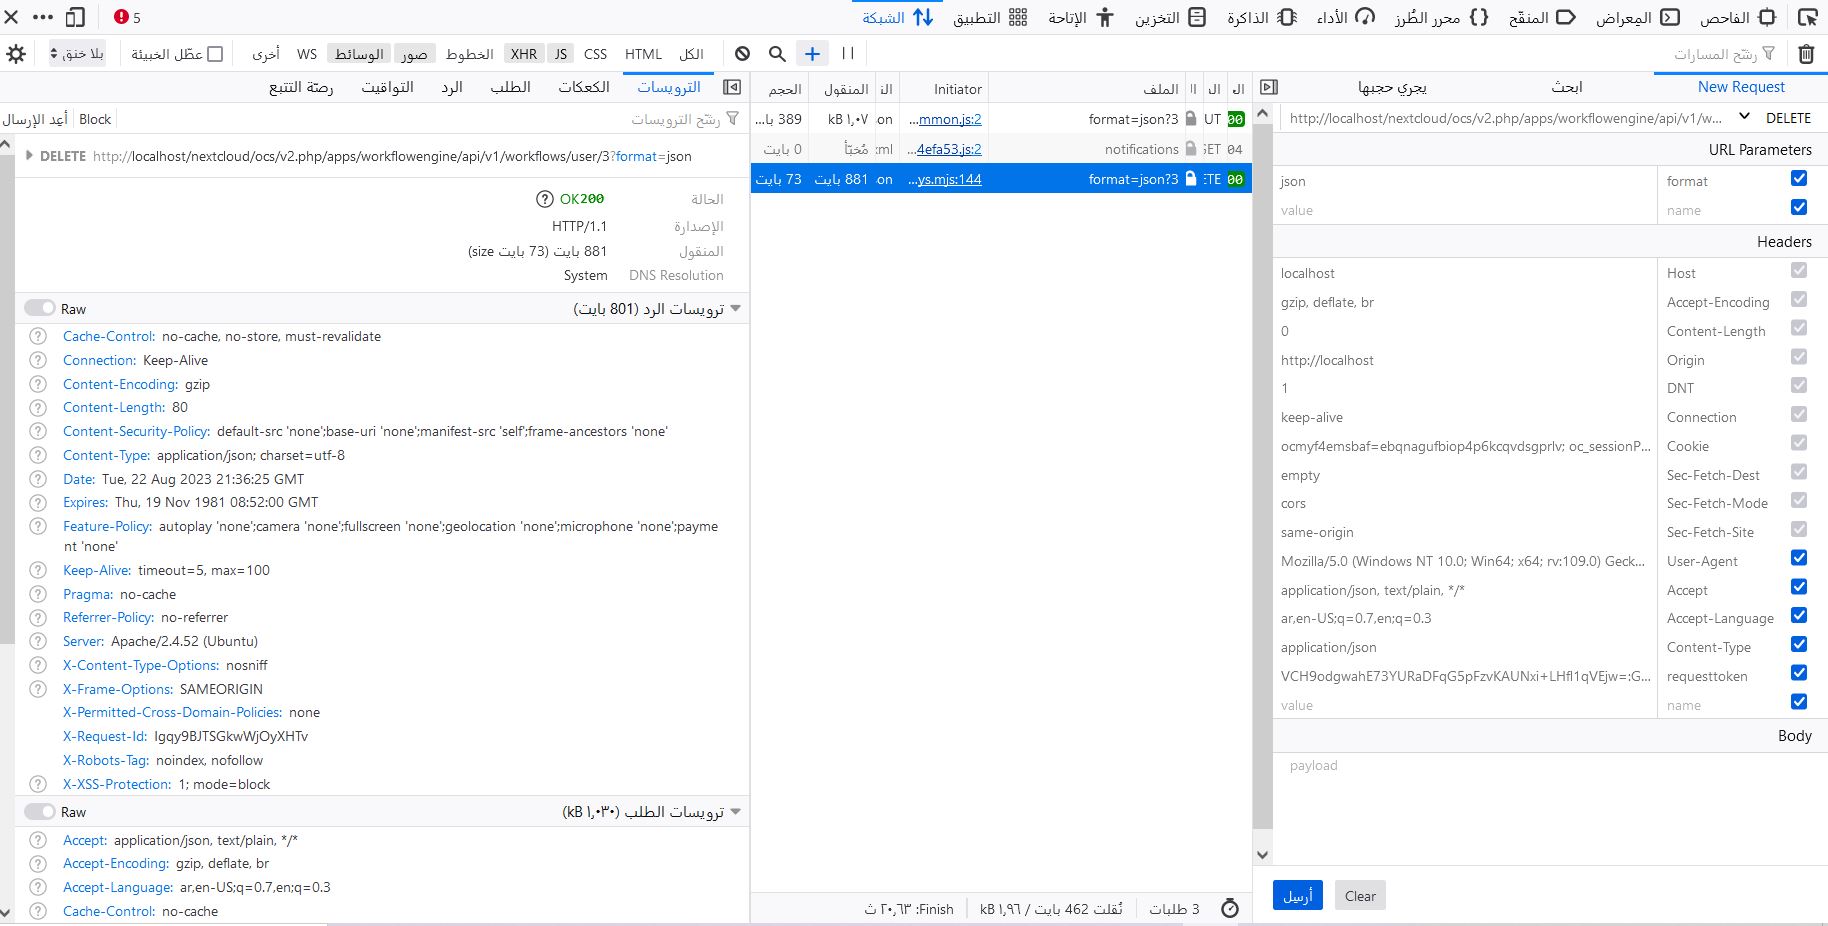Uncheck the Accept-Language header checkbox
The height and width of the screenshot is (926, 1828).
1799,615
